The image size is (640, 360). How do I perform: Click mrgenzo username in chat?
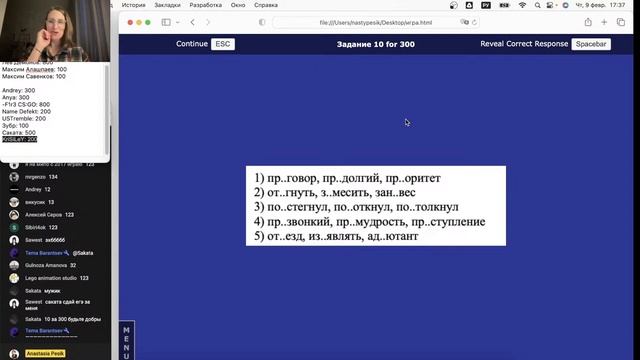pyautogui.click(x=36, y=177)
